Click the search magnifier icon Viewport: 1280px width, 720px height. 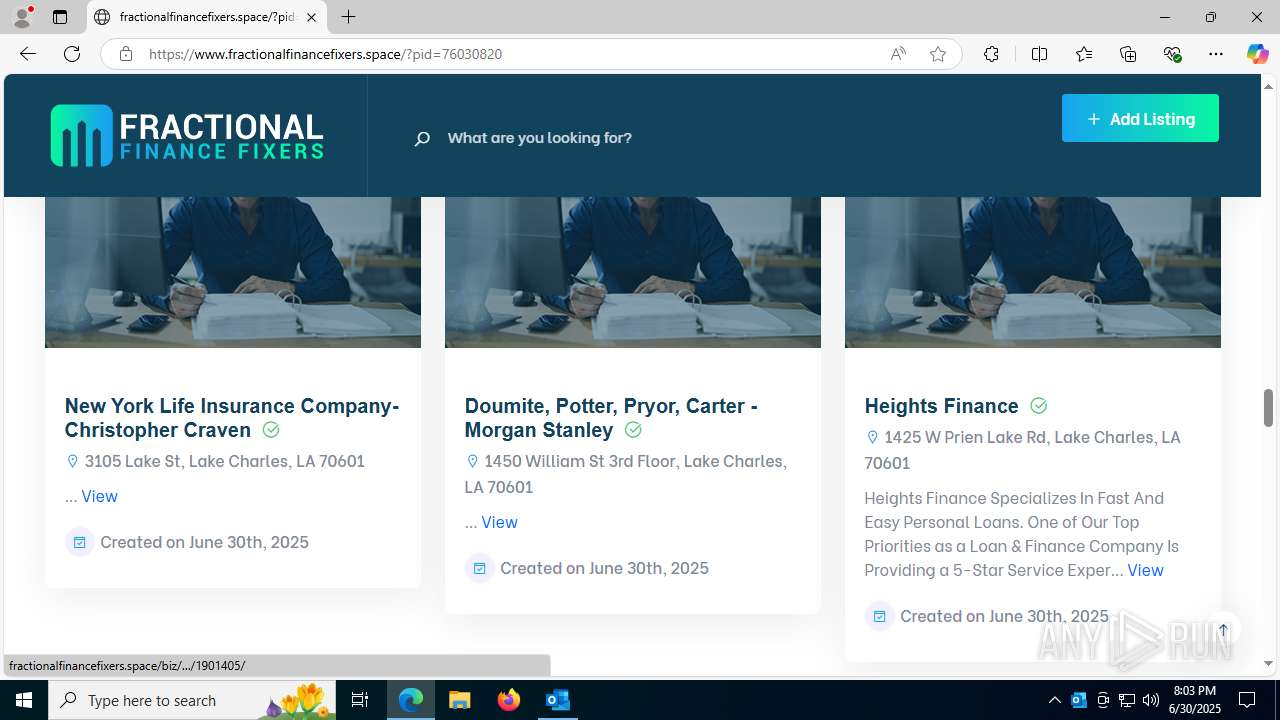tap(422, 138)
